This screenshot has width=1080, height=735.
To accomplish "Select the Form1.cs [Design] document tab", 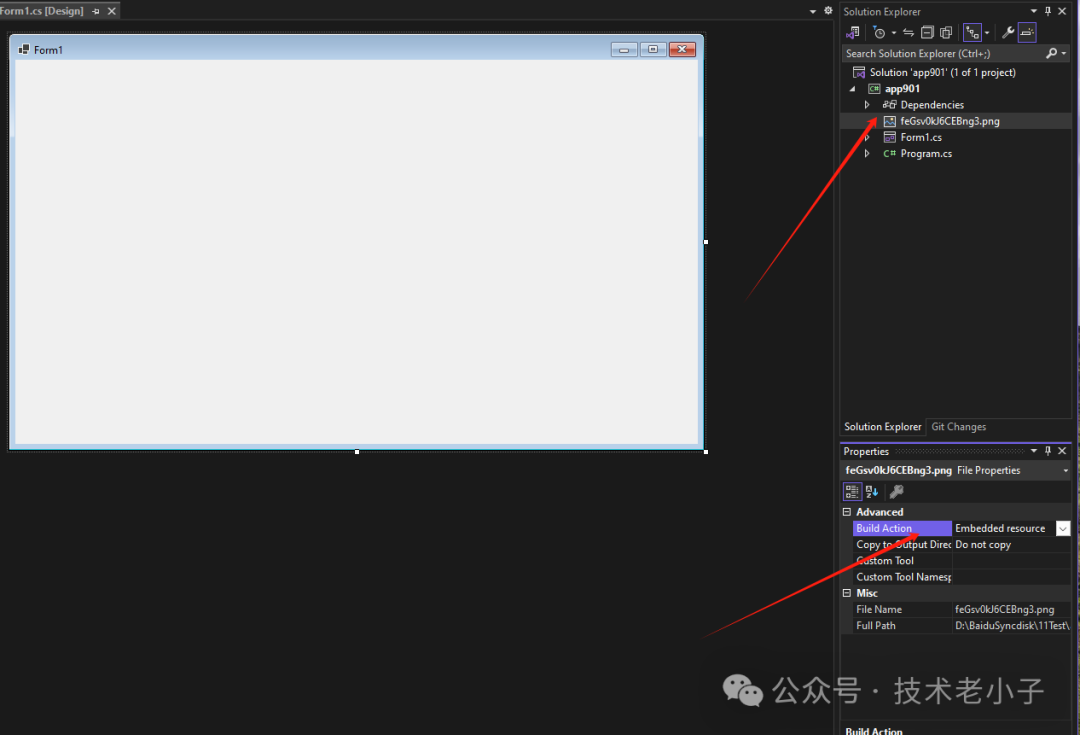I will (43, 11).
